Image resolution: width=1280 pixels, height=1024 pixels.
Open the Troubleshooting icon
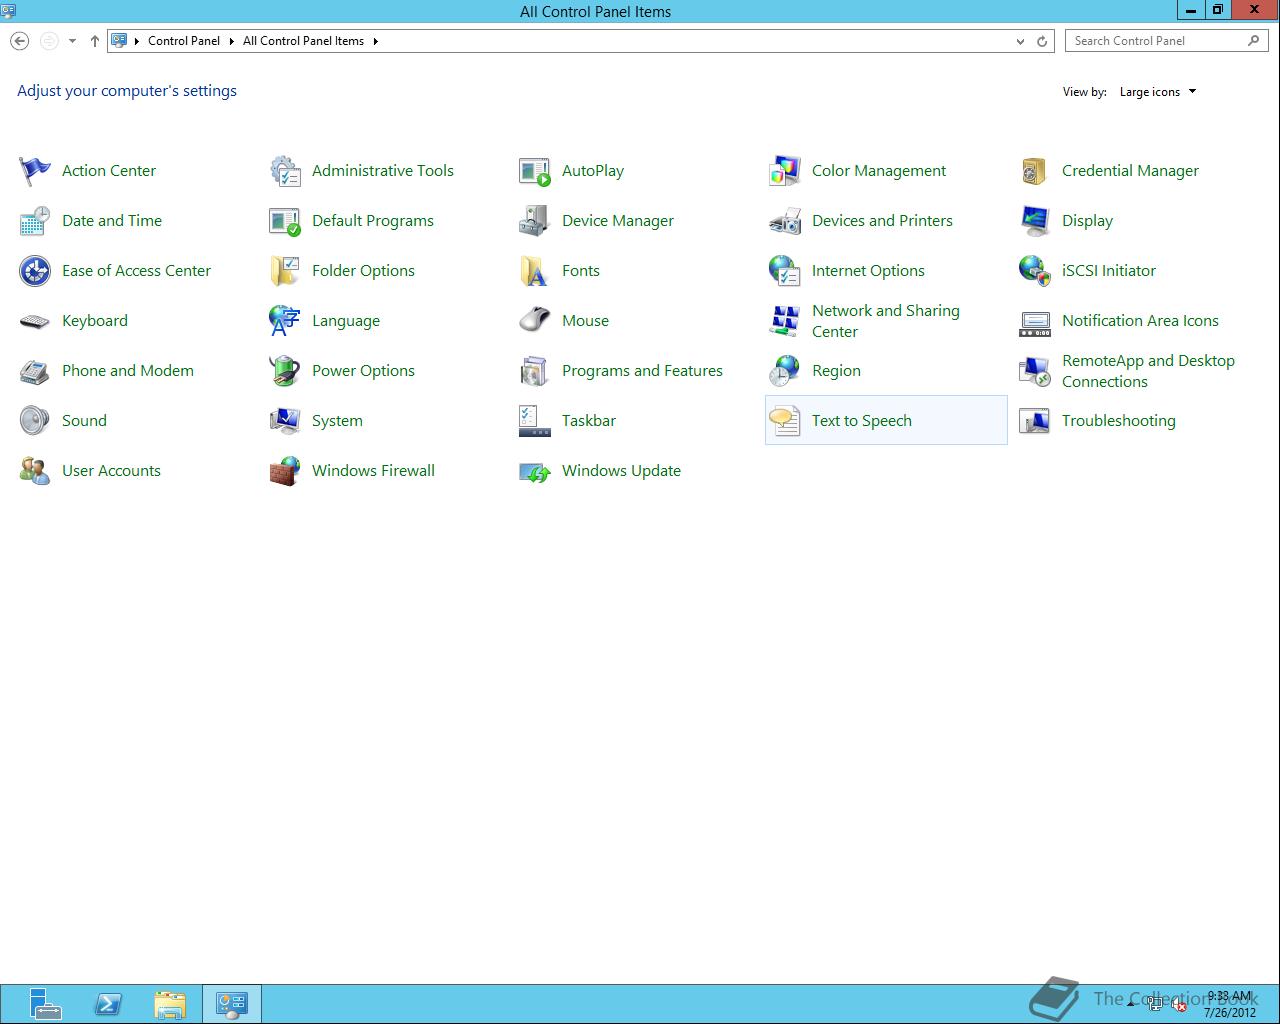[1035, 421]
